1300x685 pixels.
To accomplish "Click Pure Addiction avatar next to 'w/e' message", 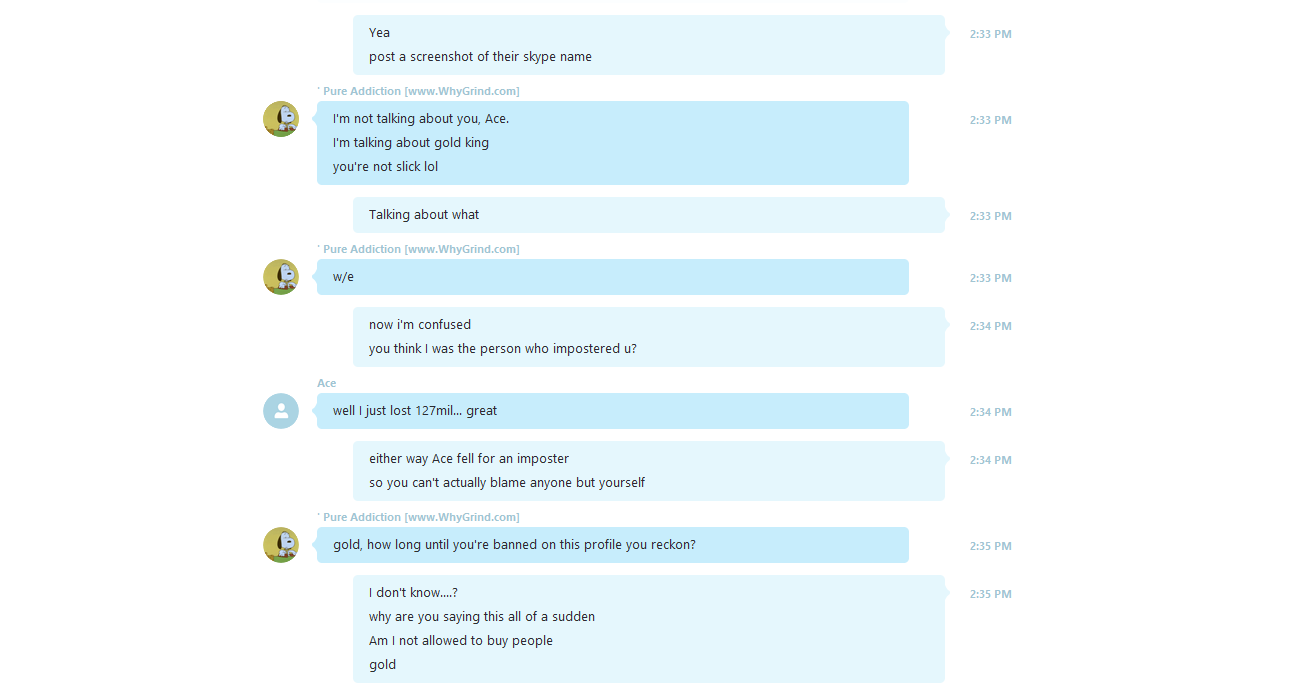I will click(x=281, y=277).
